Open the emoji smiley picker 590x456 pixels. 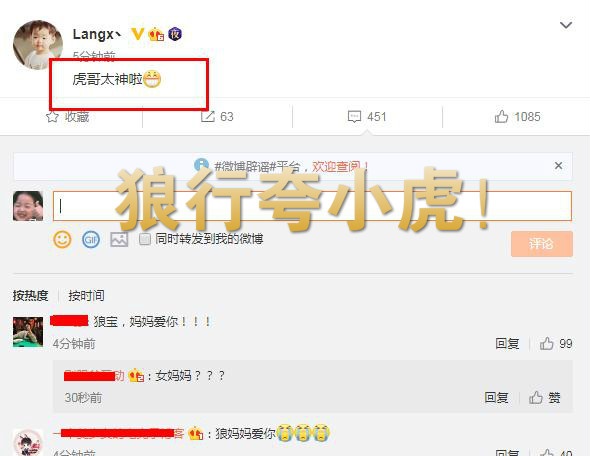[62, 240]
